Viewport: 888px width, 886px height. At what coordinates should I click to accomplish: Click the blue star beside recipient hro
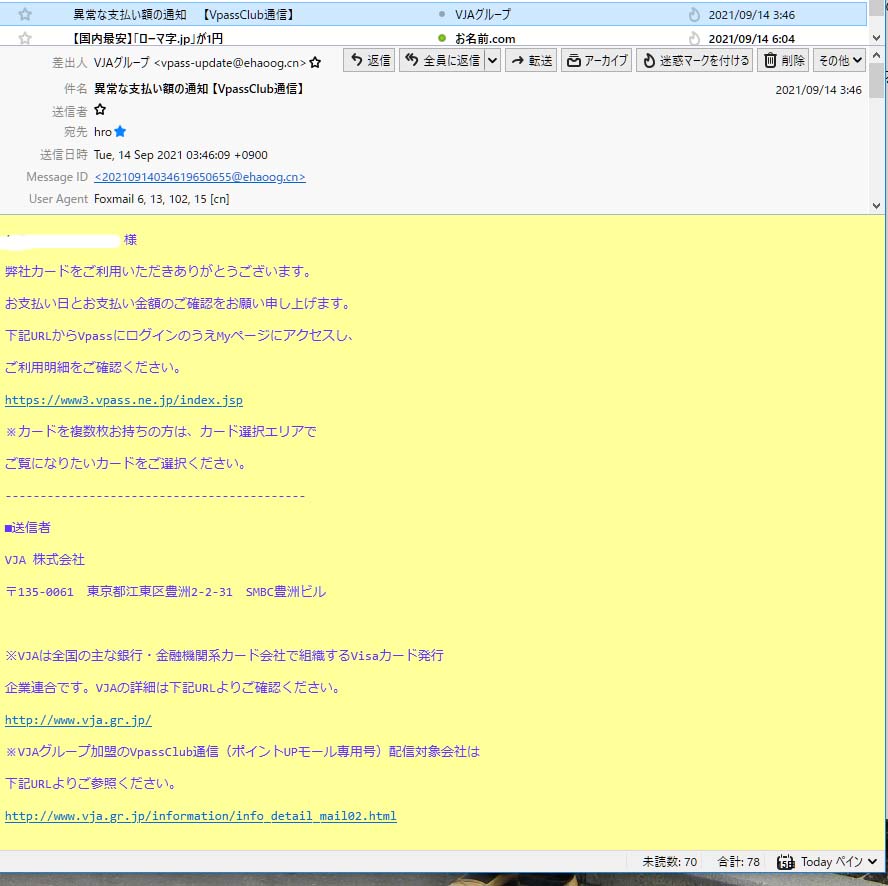(120, 131)
